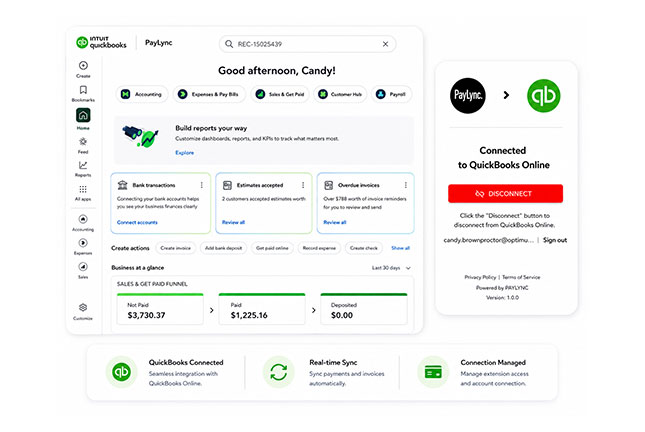This screenshot has height=432, width=645.
Task: Expand the Last 30 days dropdown
Action: (391, 268)
